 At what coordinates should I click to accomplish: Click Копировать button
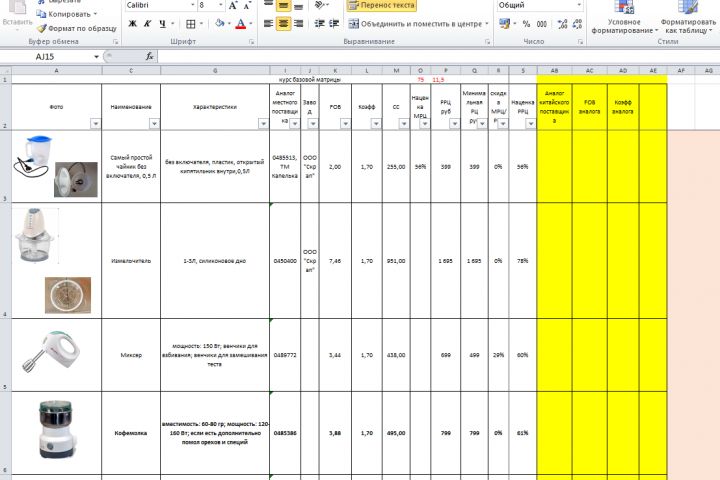tap(64, 14)
